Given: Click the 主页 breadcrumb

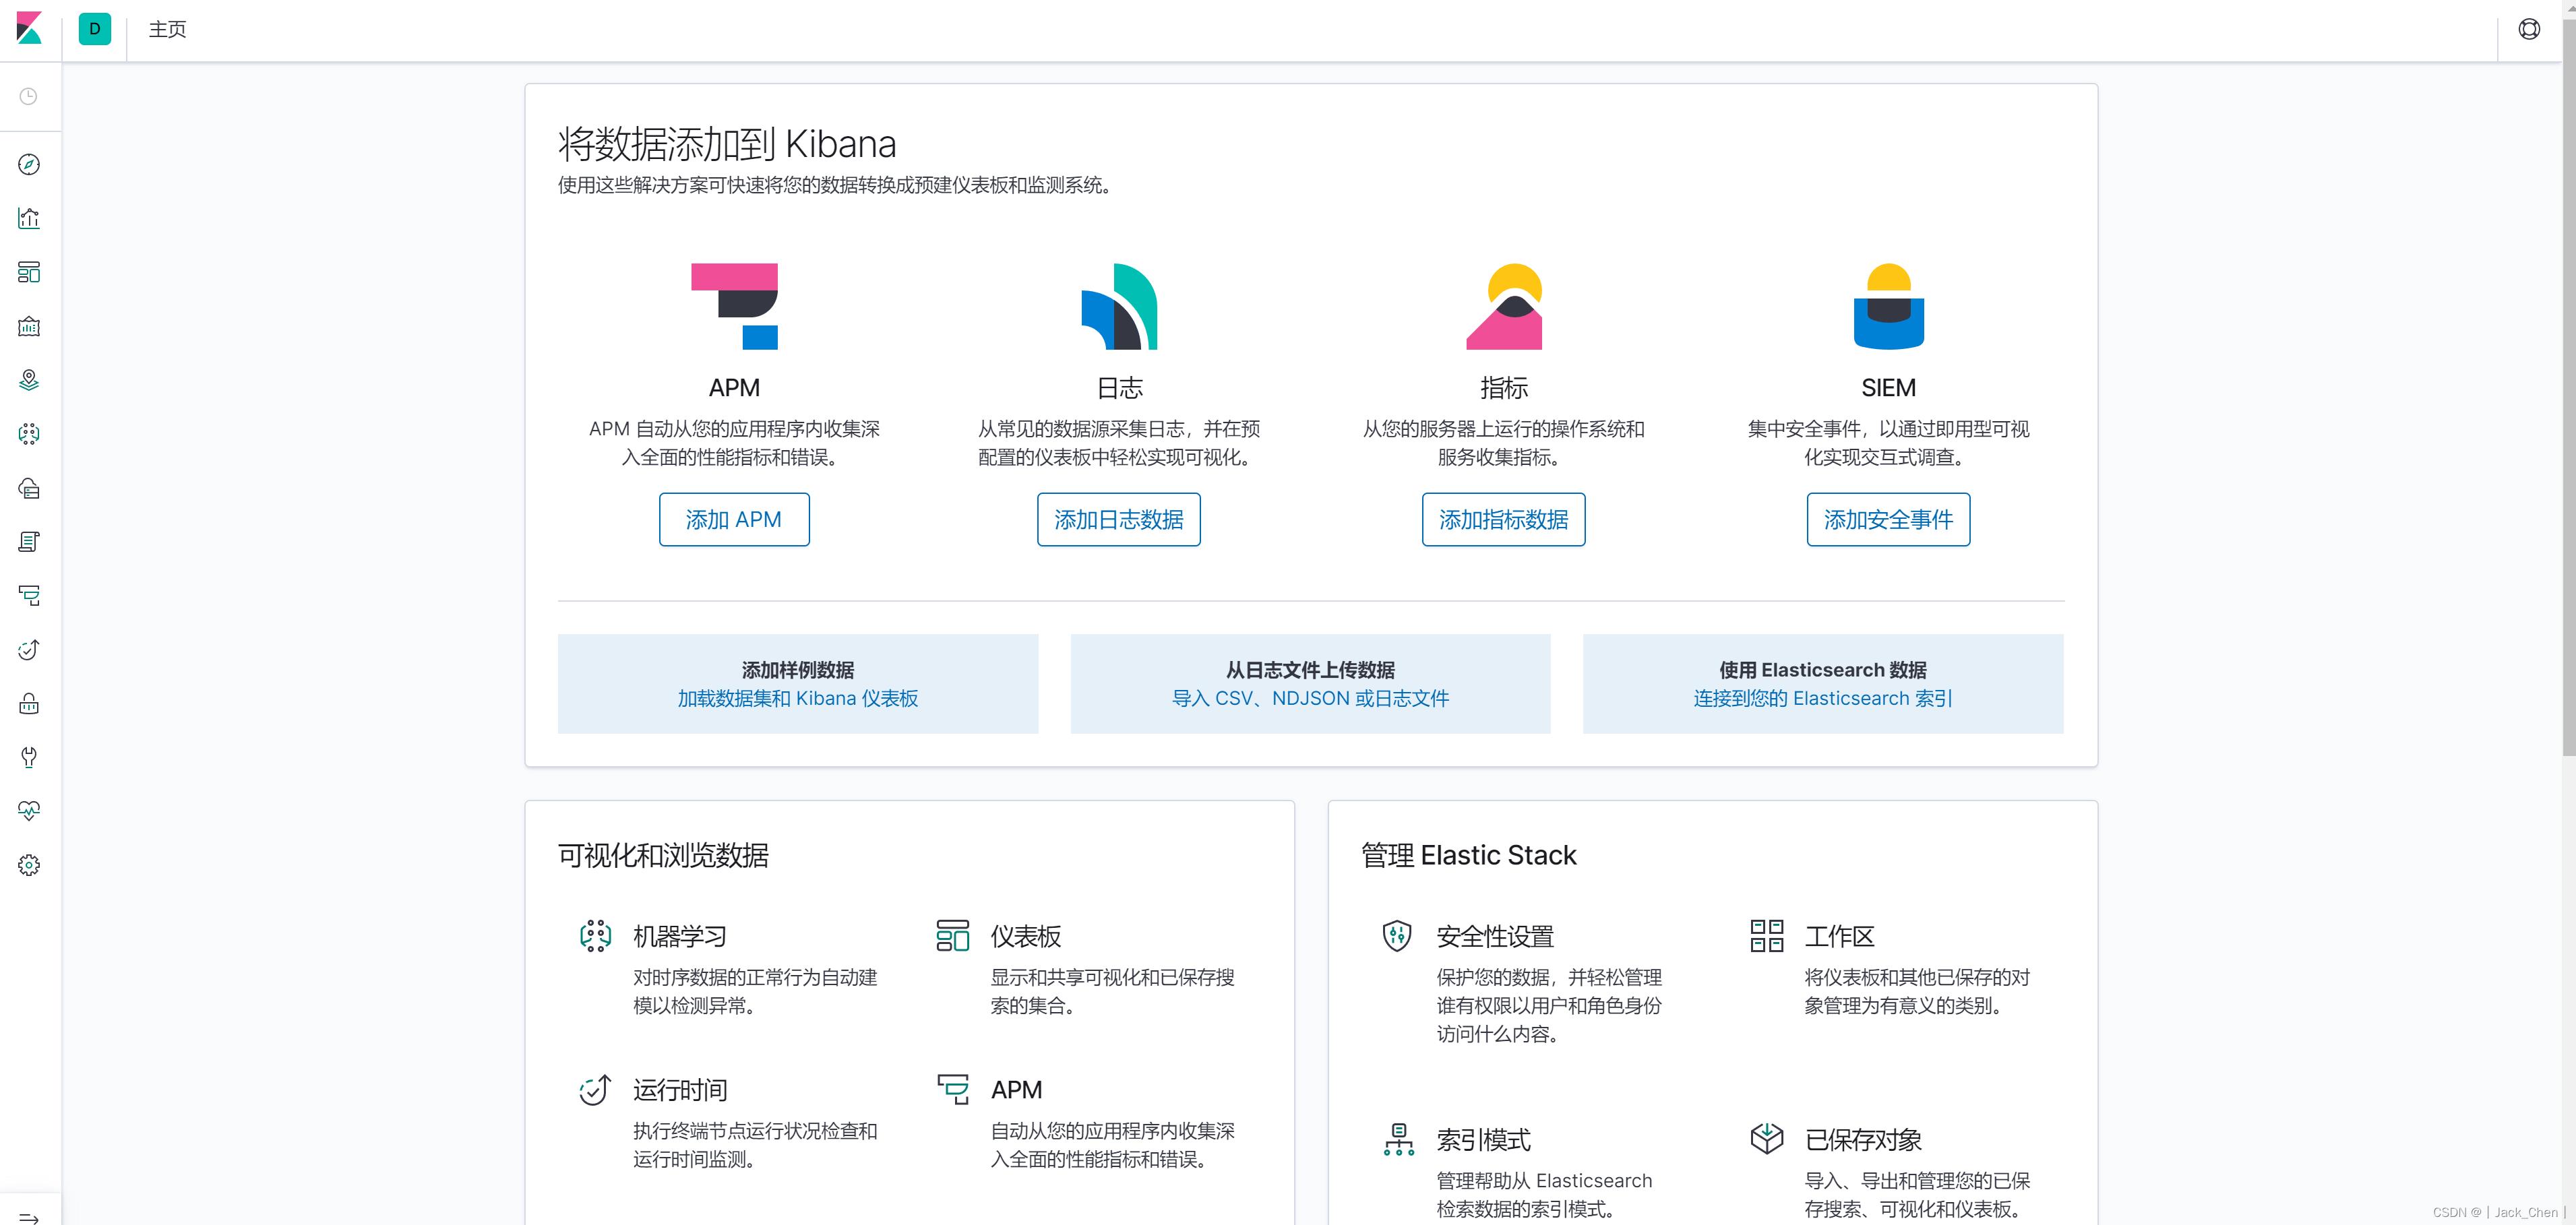Looking at the screenshot, I should [x=168, y=29].
